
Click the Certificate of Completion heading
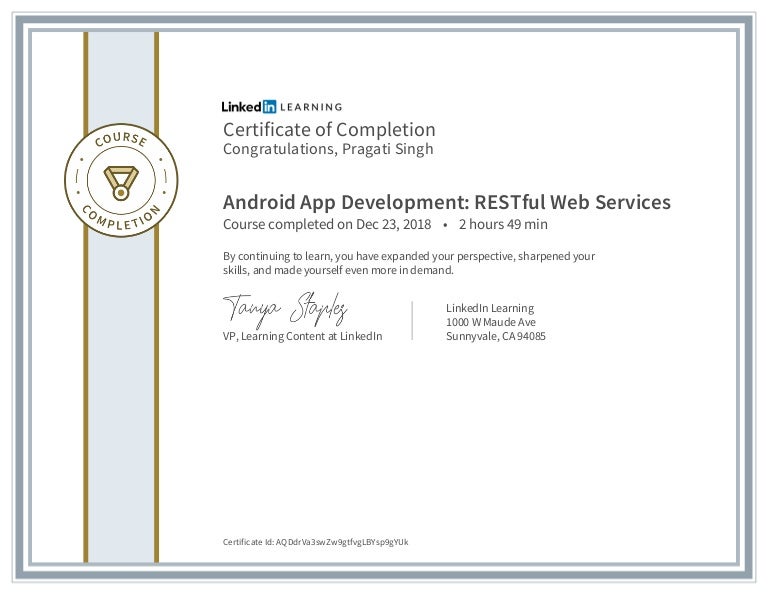[329, 129]
